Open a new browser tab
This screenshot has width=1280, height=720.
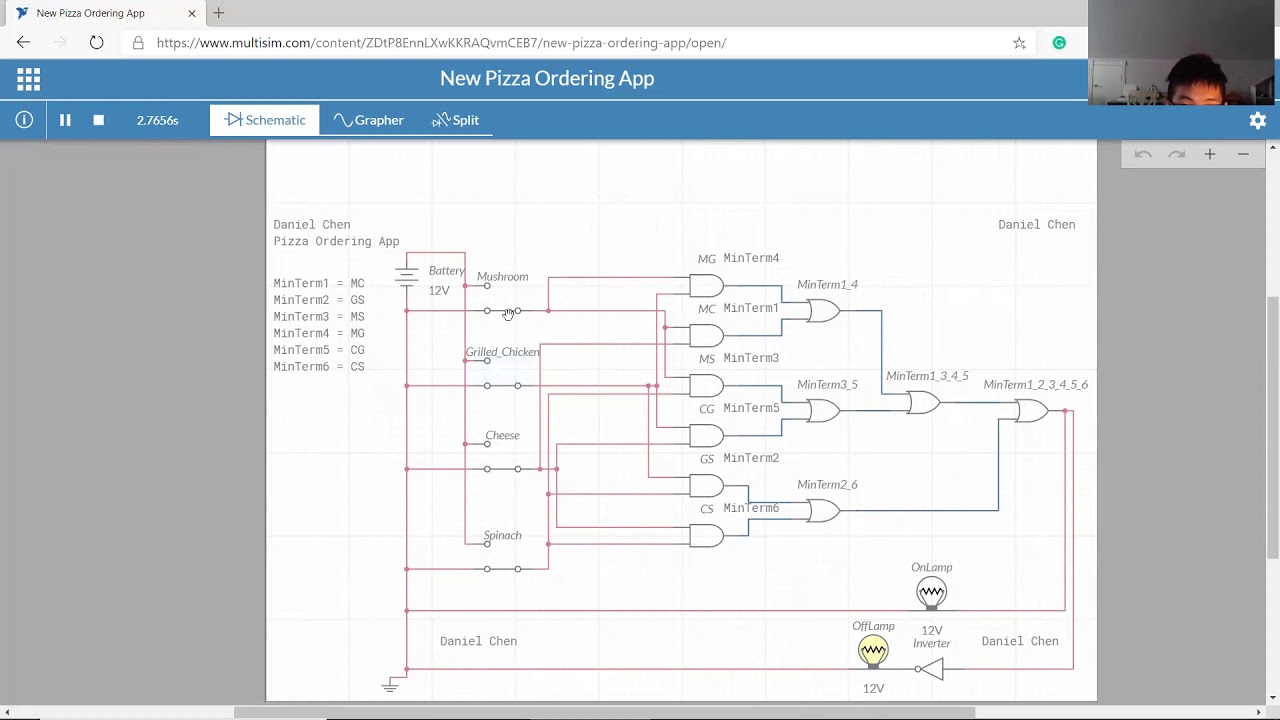click(218, 13)
